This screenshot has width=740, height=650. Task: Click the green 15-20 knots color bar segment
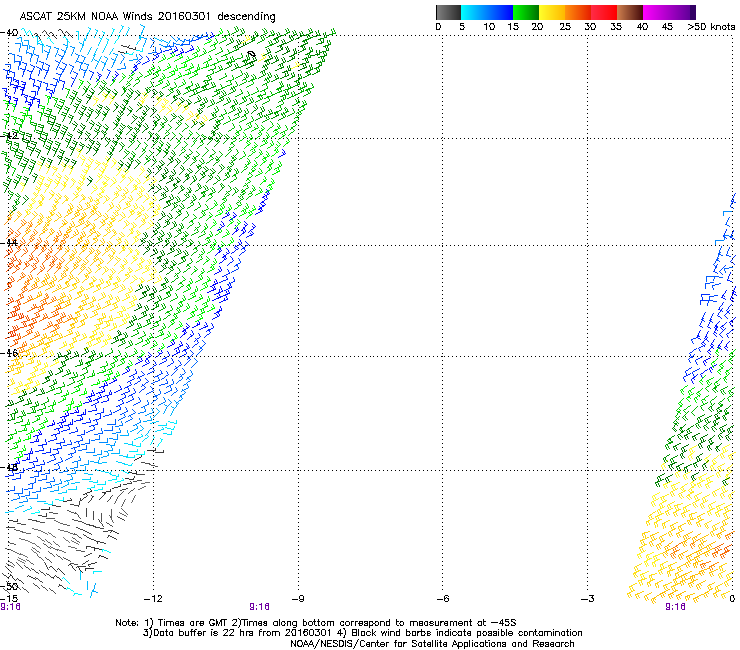click(x=526, y=12)
